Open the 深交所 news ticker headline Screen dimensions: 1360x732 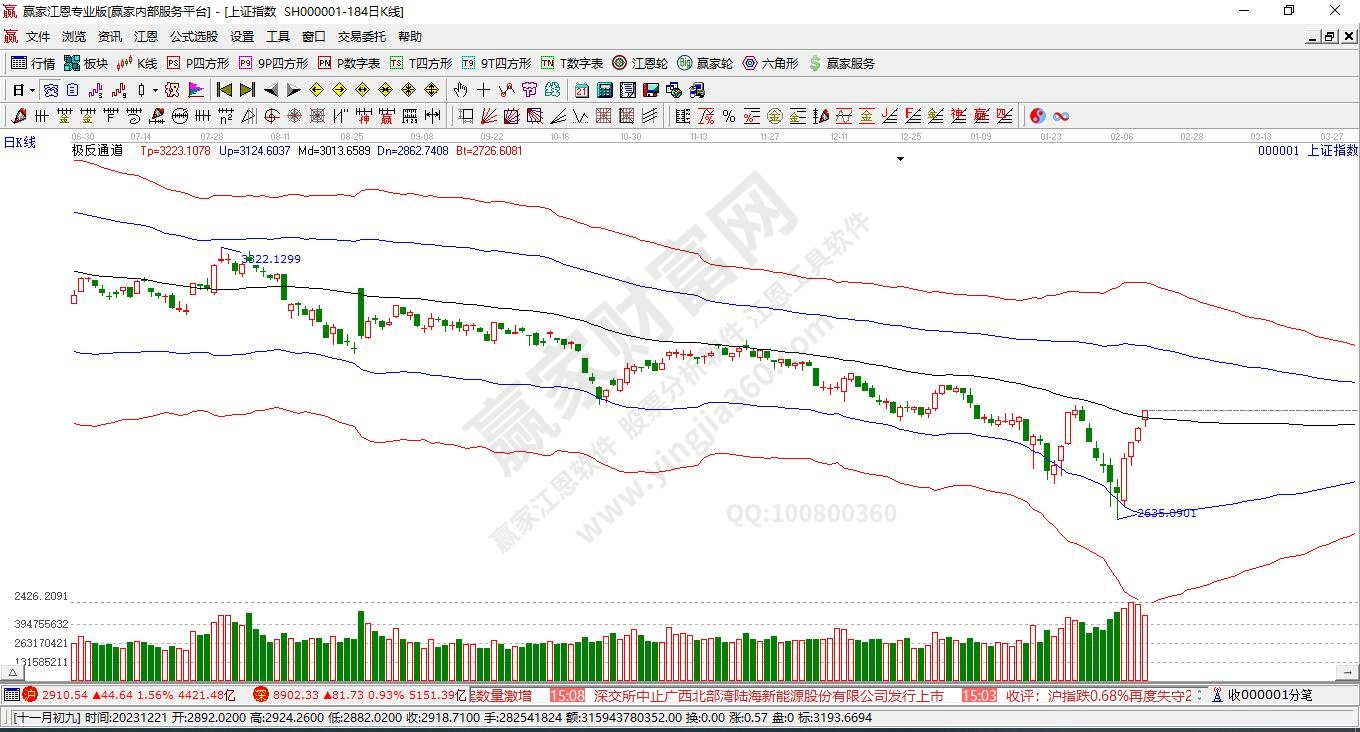point(768,695)
